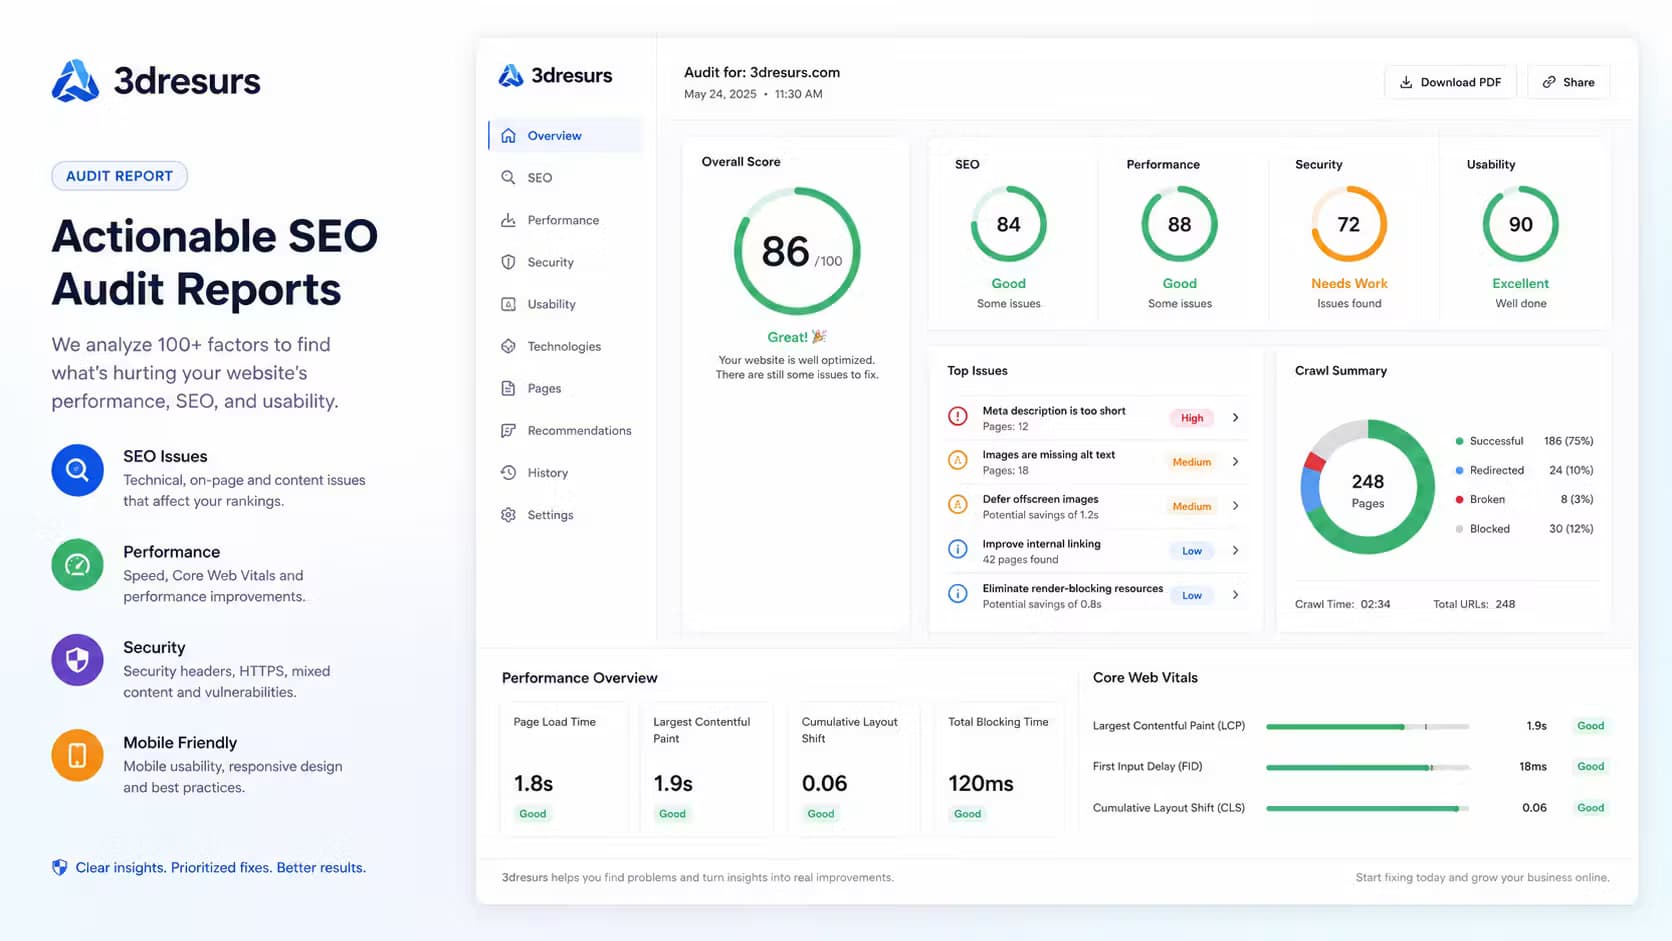Click the Technologies cube icon in sidebar
Image resolution: width=1672 pixels, height=941 pixels.
point(508,346)
